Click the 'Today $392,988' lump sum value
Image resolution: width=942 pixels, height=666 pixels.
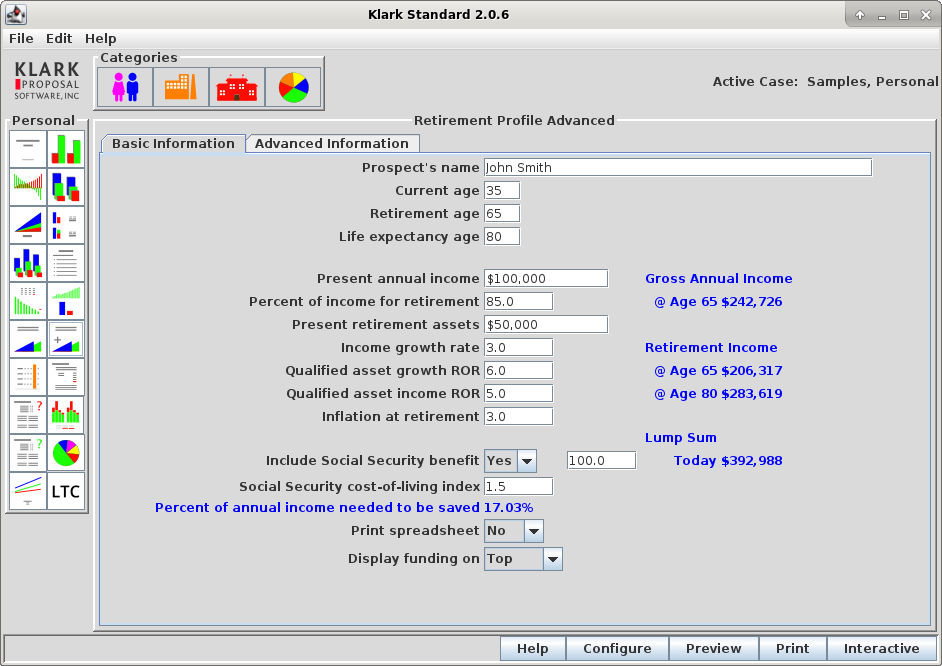[728, 461]
